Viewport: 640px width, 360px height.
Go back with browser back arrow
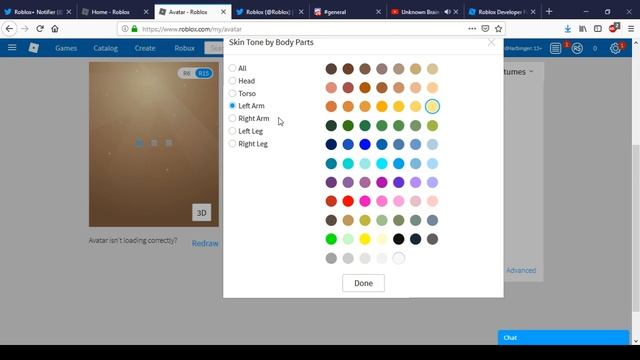coord(9,29)
